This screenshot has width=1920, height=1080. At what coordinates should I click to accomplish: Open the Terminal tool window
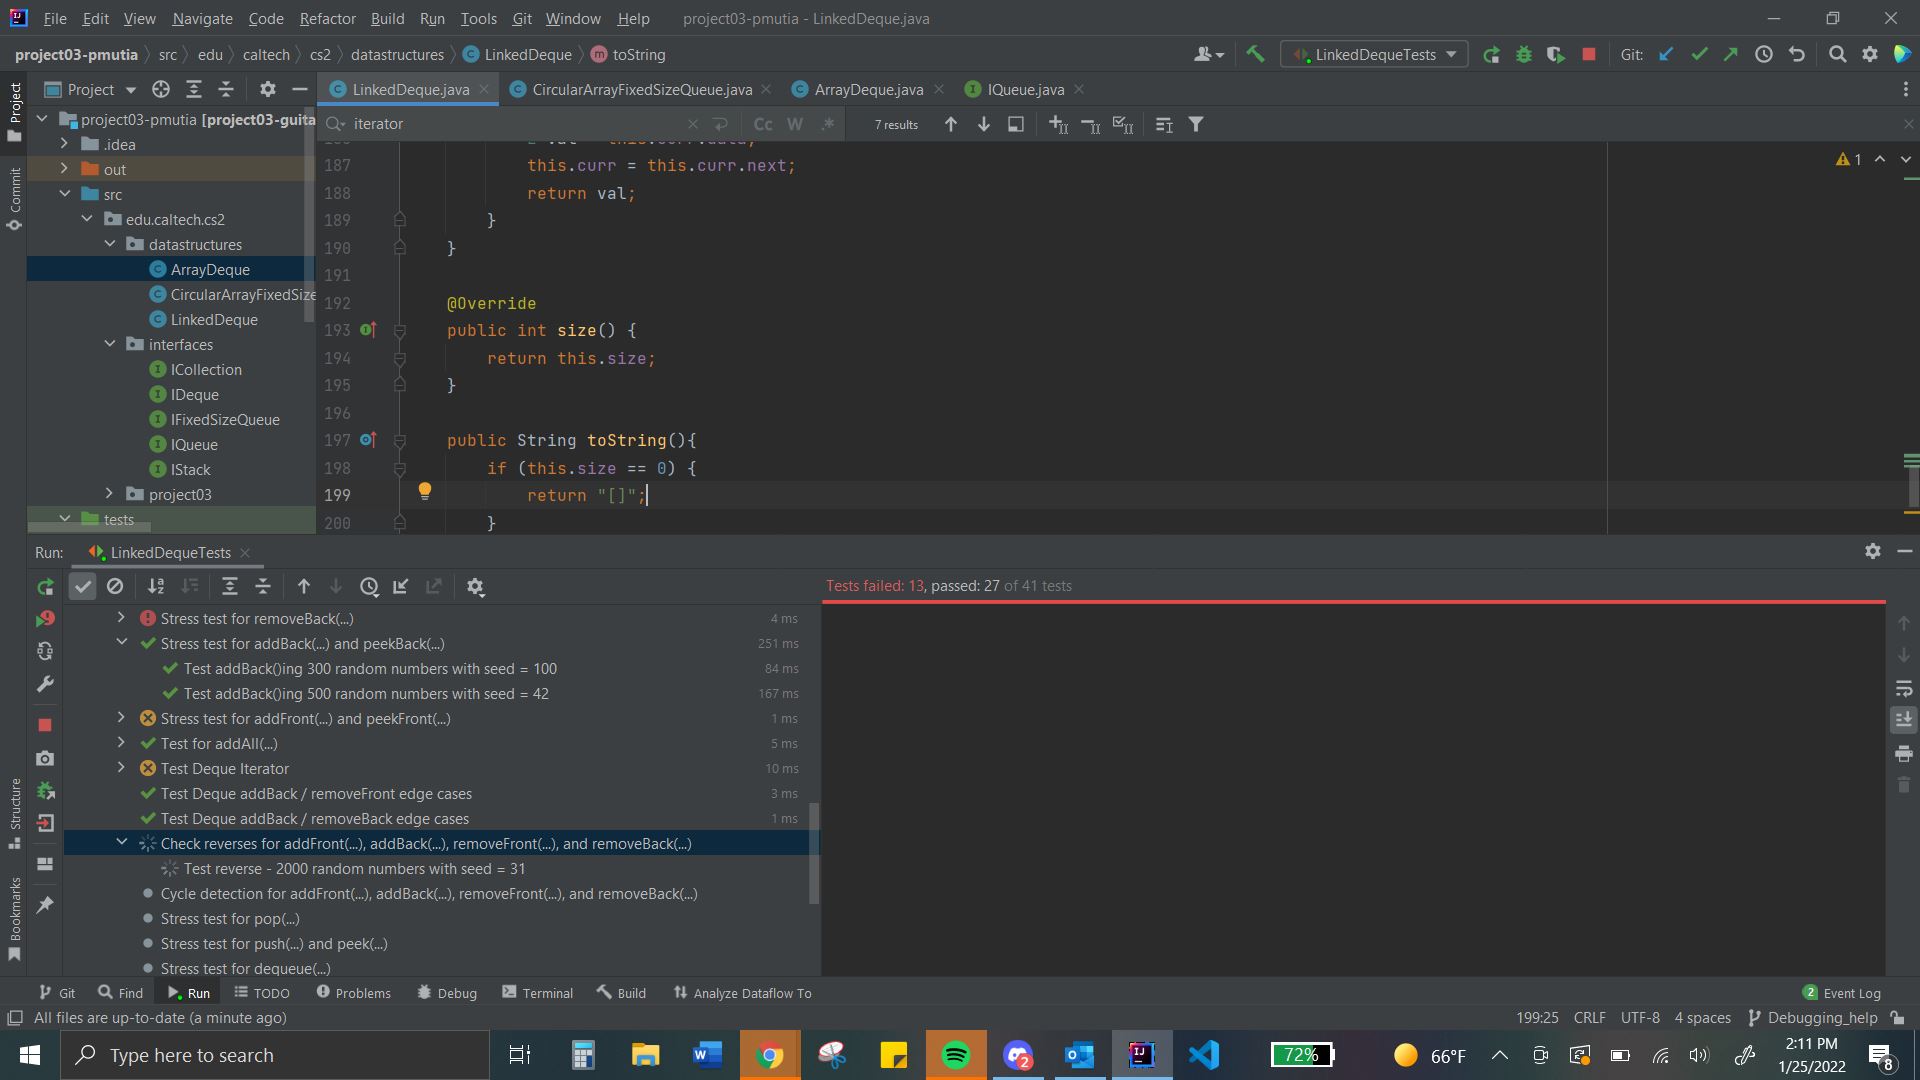(x=538, y=993)
